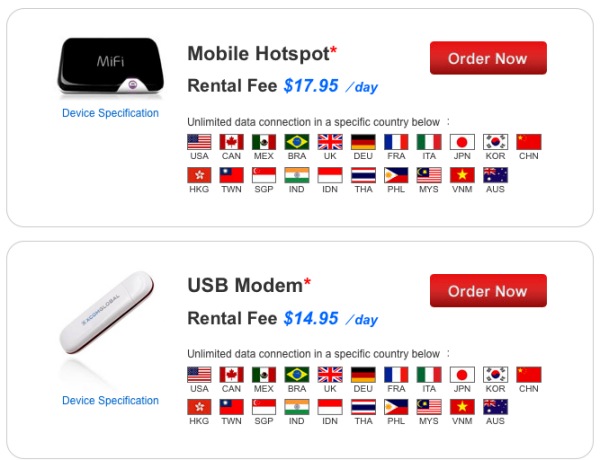
Task: Select Singapore flag under USB Modem
Action: [264, 407]
